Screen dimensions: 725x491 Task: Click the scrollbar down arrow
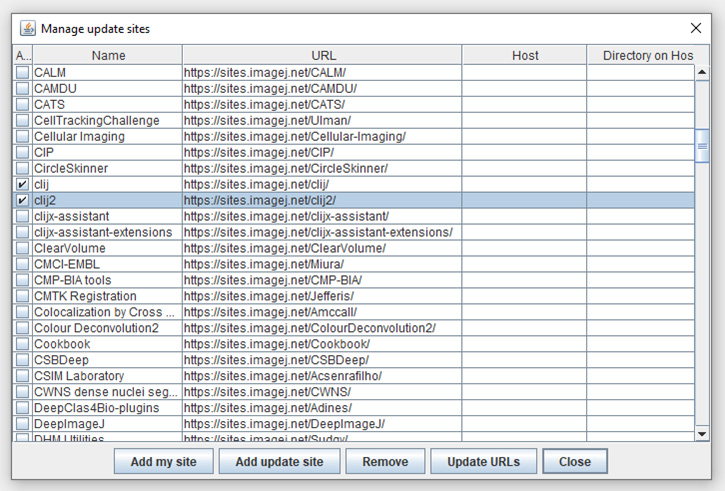pos(702,434)
